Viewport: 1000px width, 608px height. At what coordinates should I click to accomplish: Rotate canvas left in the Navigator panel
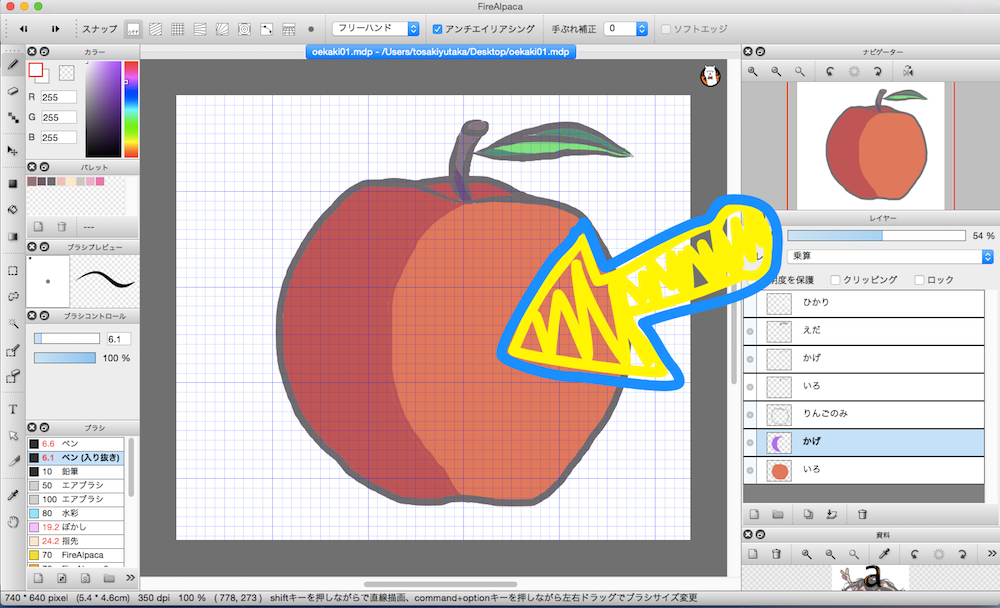point(830,71)
